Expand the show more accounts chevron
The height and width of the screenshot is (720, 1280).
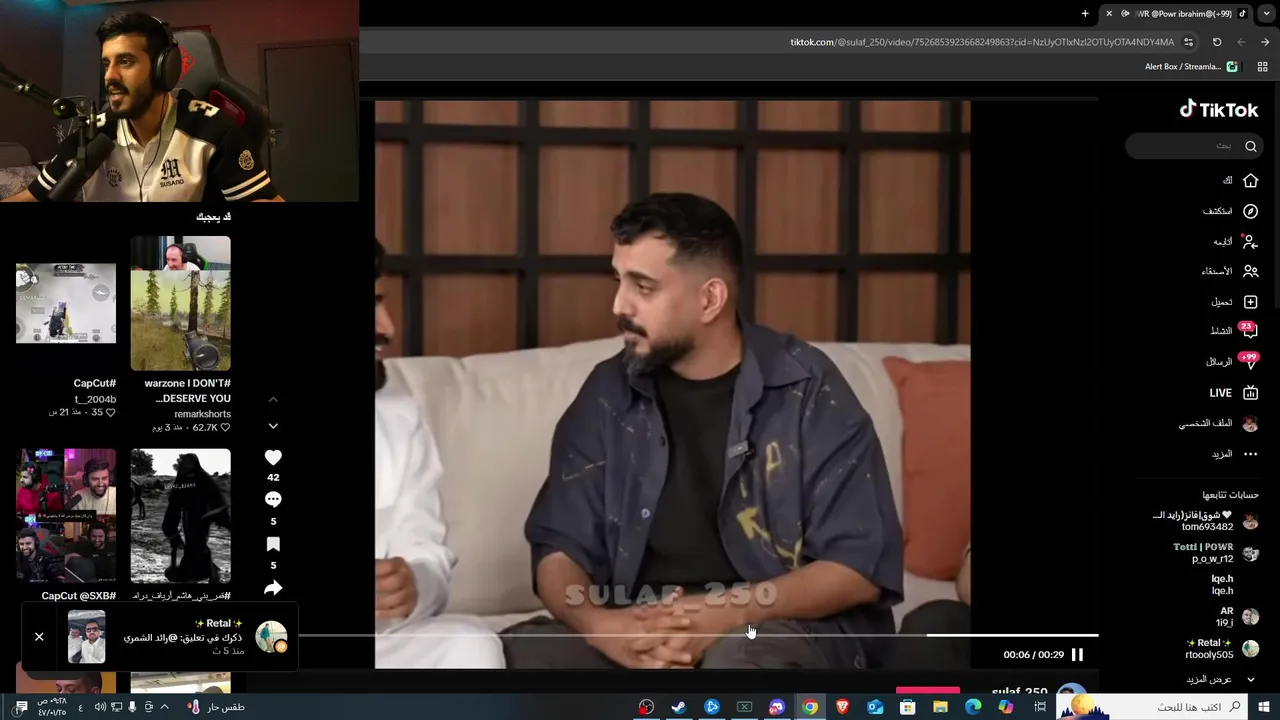(1250, 679)
